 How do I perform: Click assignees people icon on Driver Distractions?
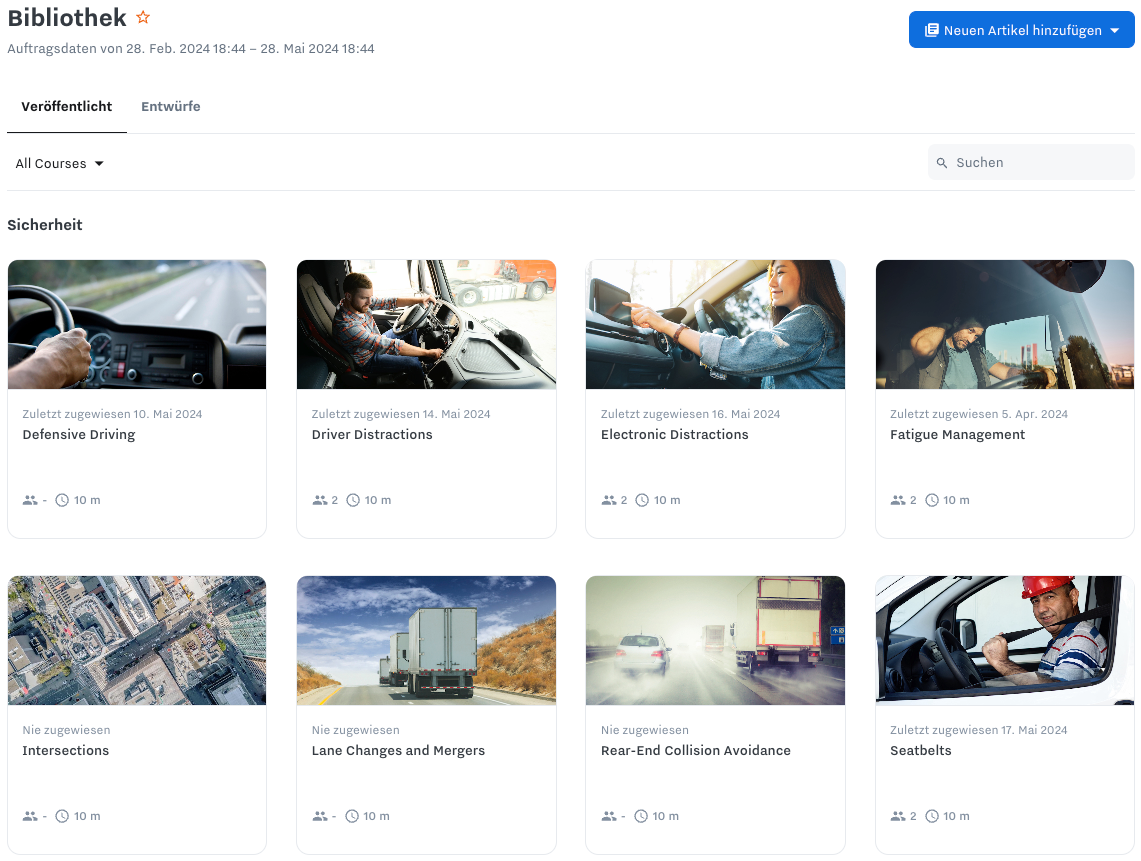point(319,500)
